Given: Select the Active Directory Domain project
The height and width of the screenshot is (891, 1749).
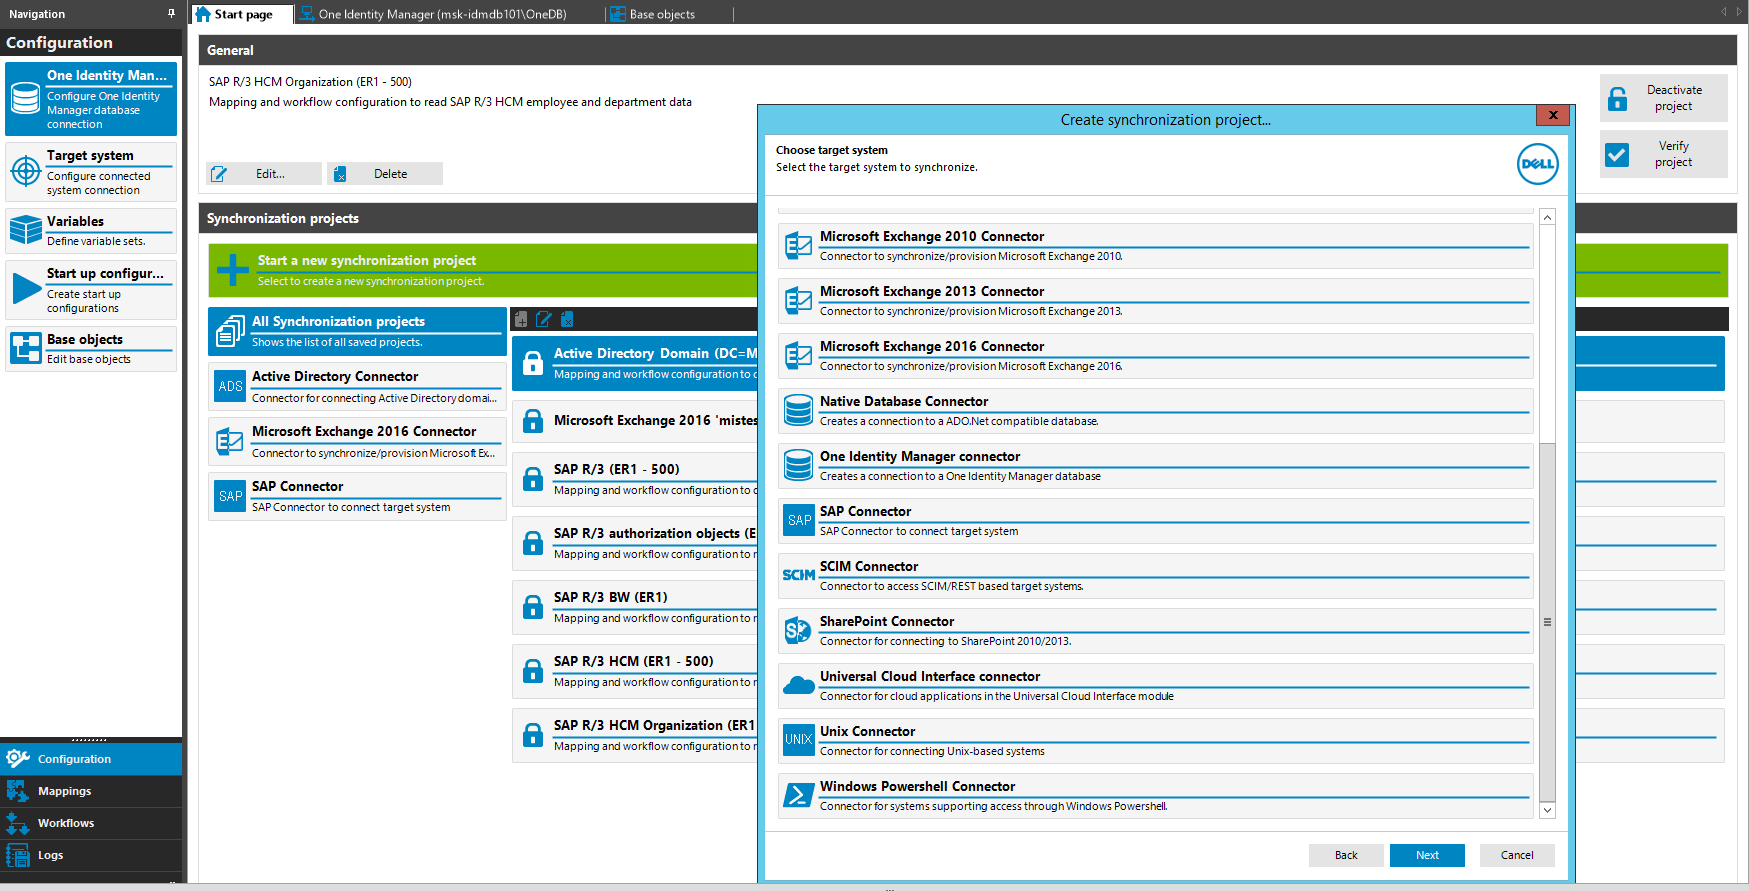Looking at the screenshot, I should pos(635,363).
